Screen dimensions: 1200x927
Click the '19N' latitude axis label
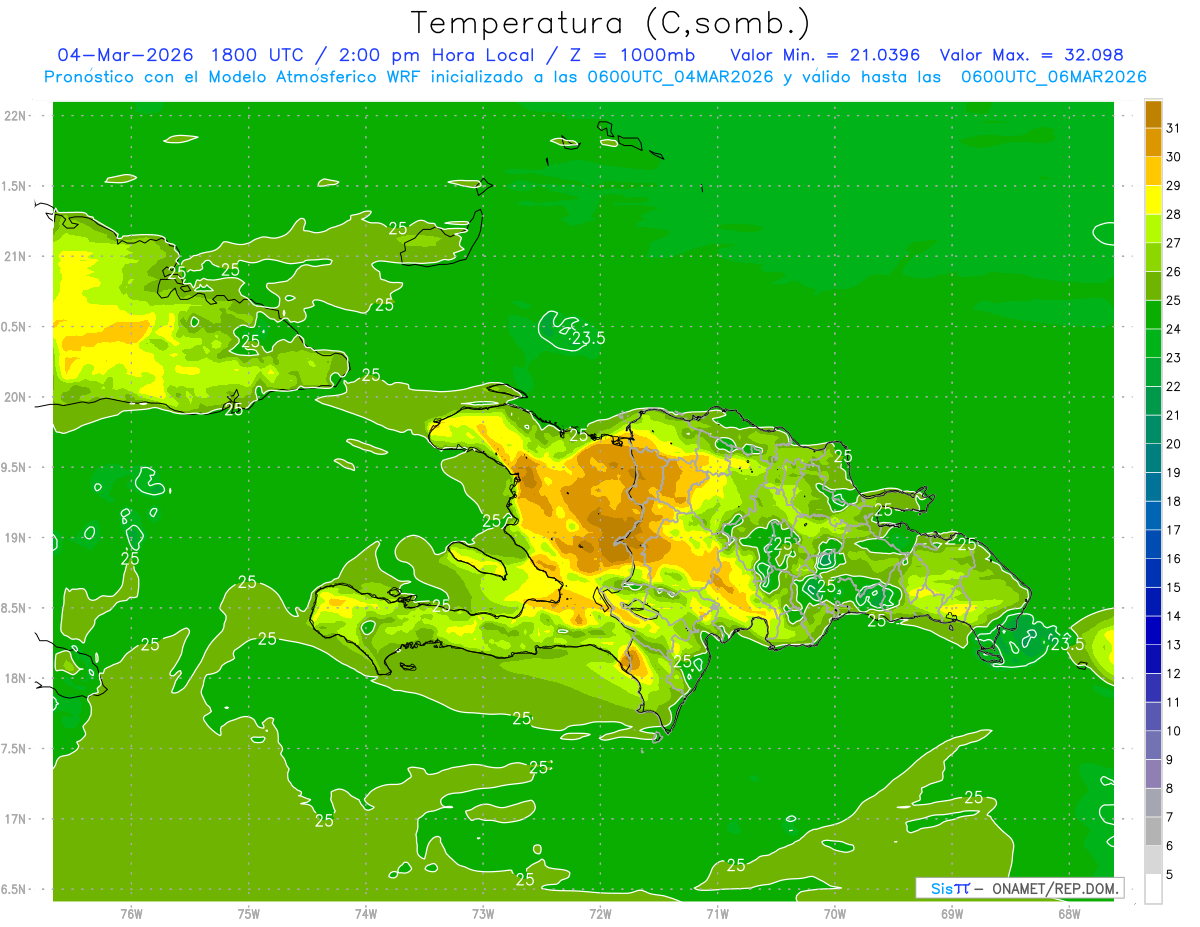(x=17, y=538)
